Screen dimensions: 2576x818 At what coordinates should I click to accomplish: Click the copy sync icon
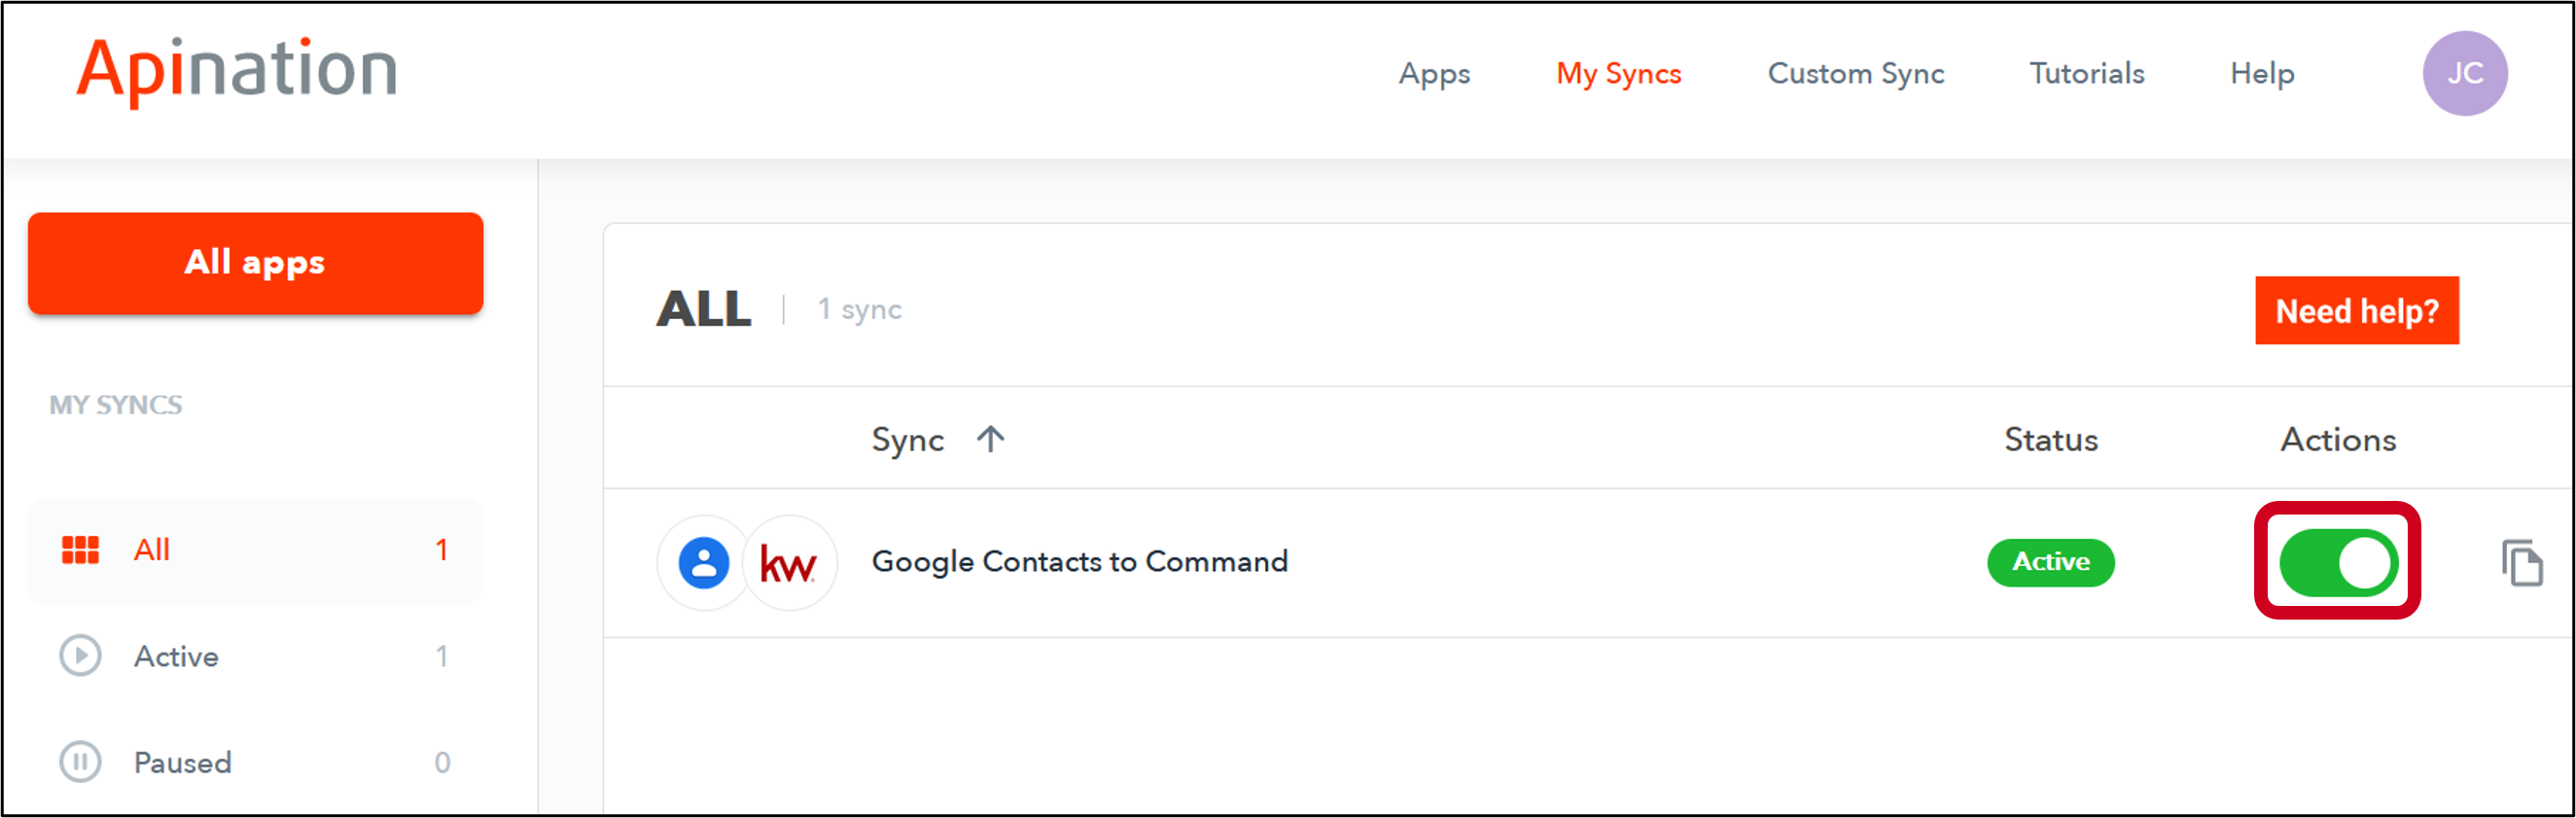click(x=2521, y=563)
